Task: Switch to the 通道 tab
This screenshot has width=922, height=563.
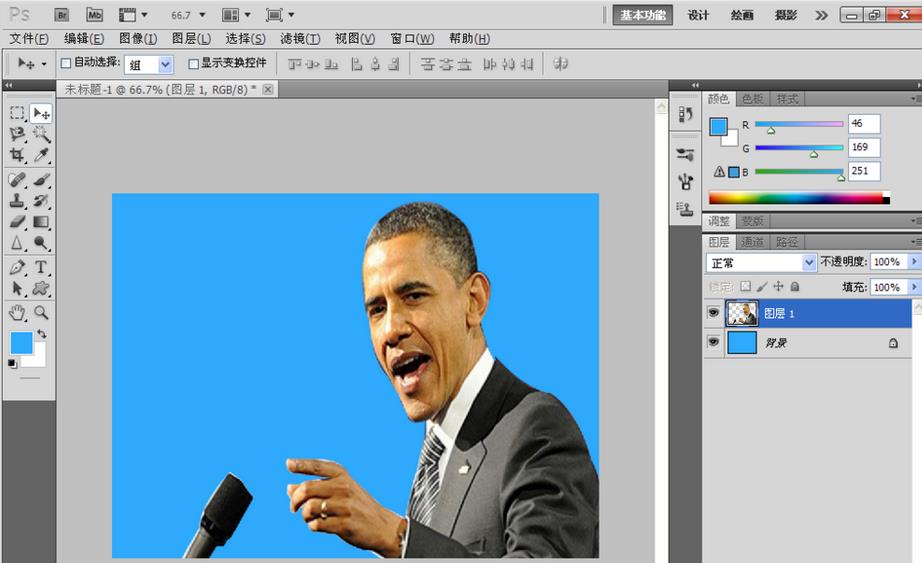Action: 752,242
